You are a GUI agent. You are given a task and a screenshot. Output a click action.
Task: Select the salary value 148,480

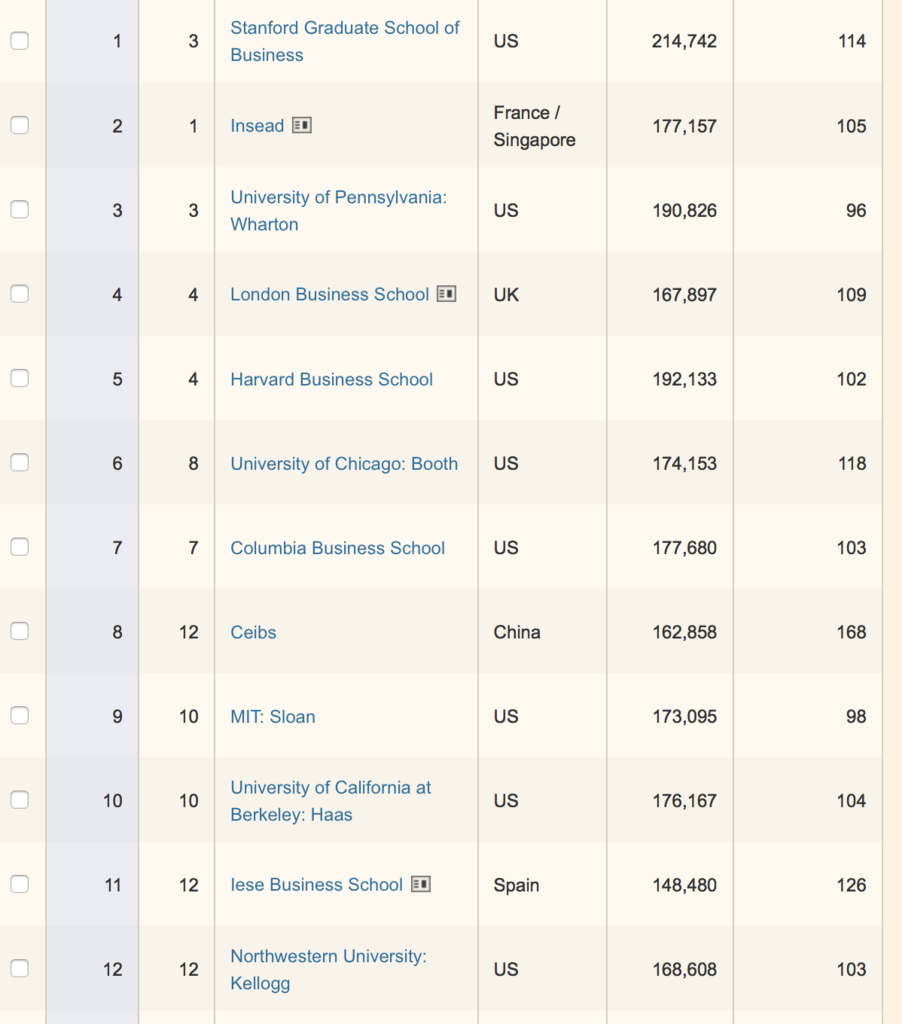pos(685,885)
